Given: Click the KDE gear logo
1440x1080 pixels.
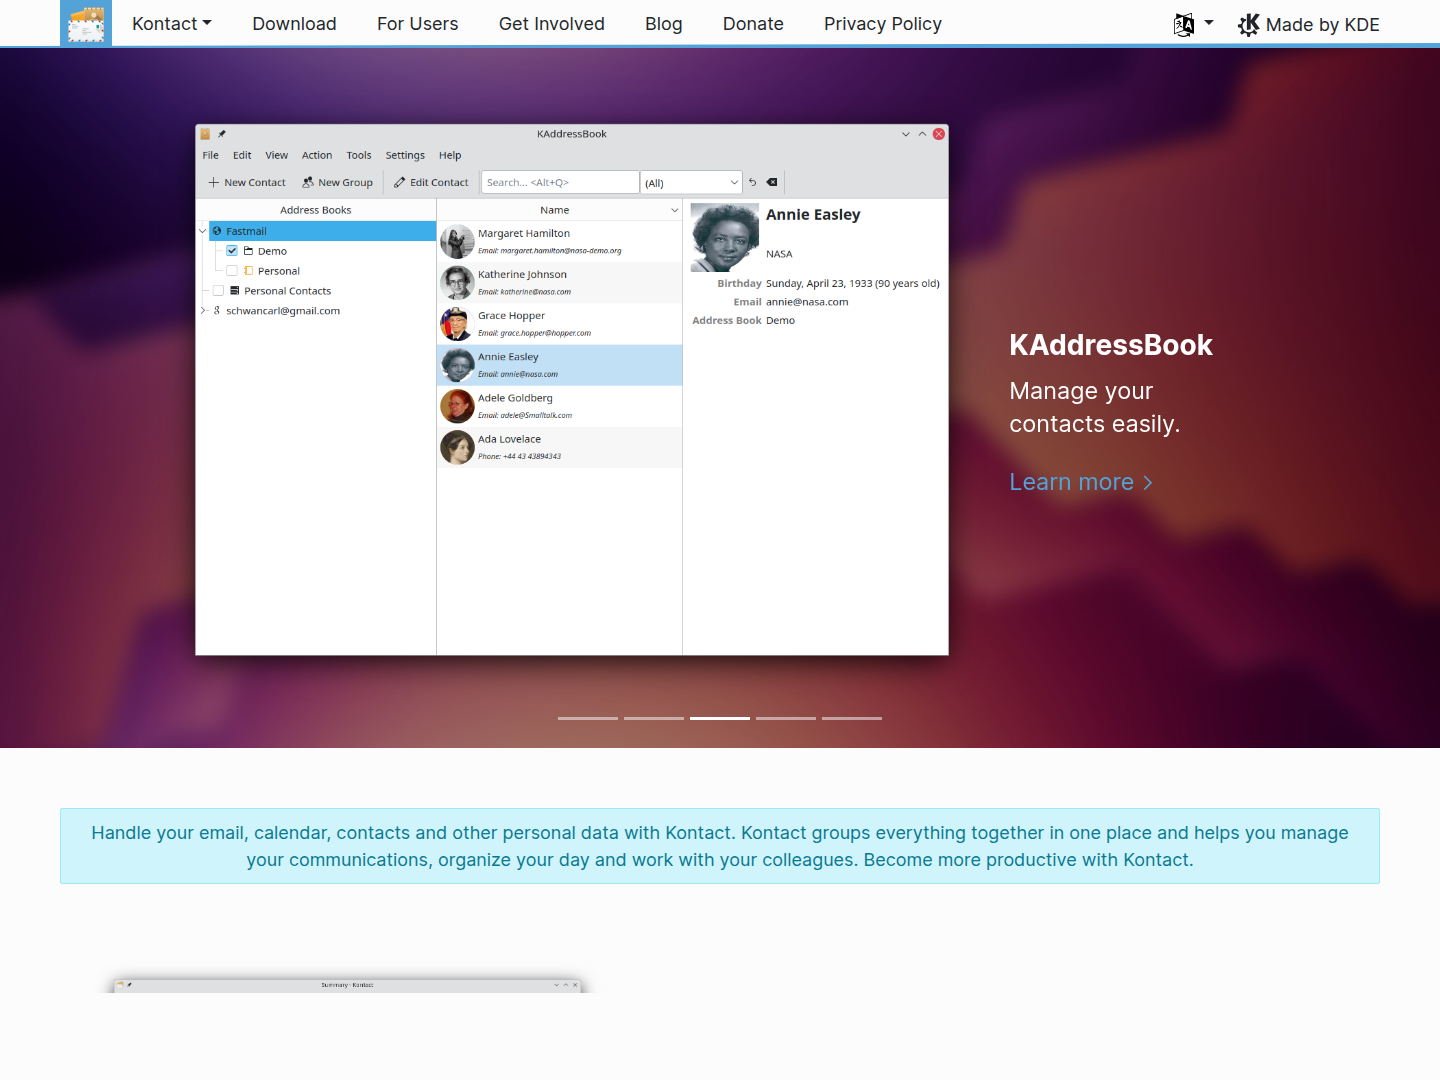Looking at the screenshot, I should (x=1249, y=24).
